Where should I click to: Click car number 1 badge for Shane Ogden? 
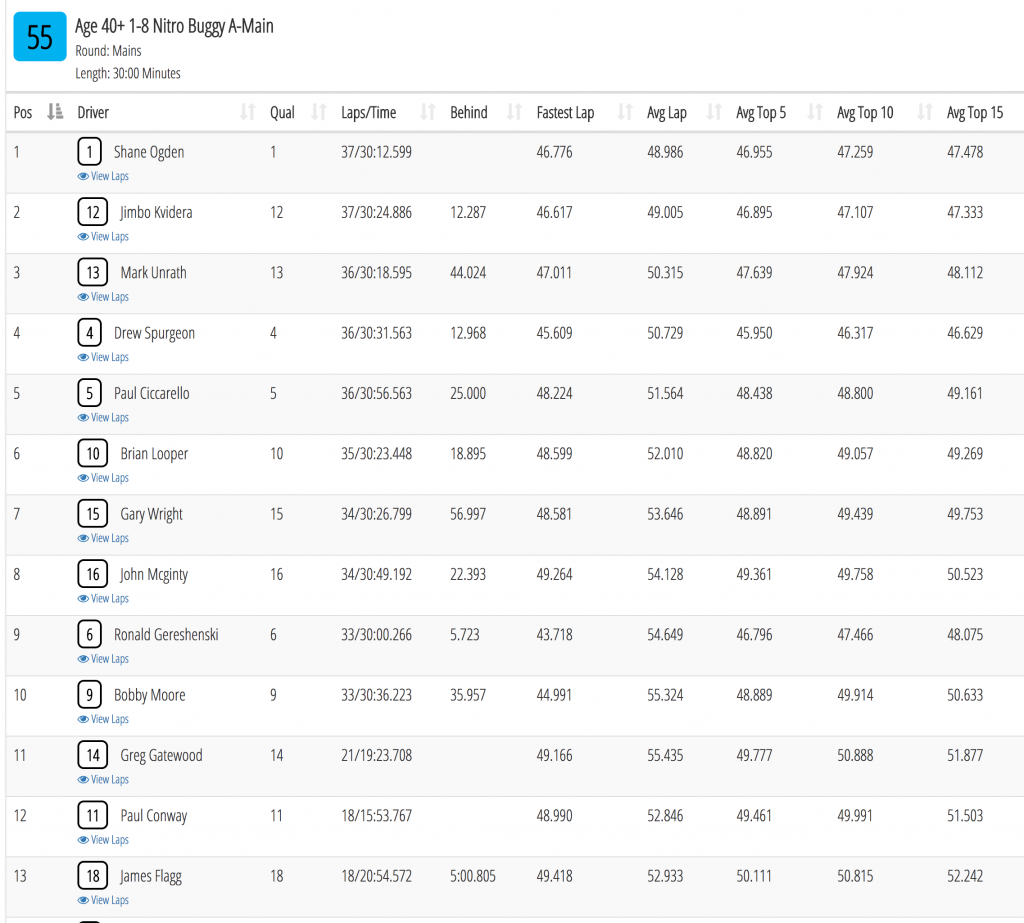pos(89,152)
